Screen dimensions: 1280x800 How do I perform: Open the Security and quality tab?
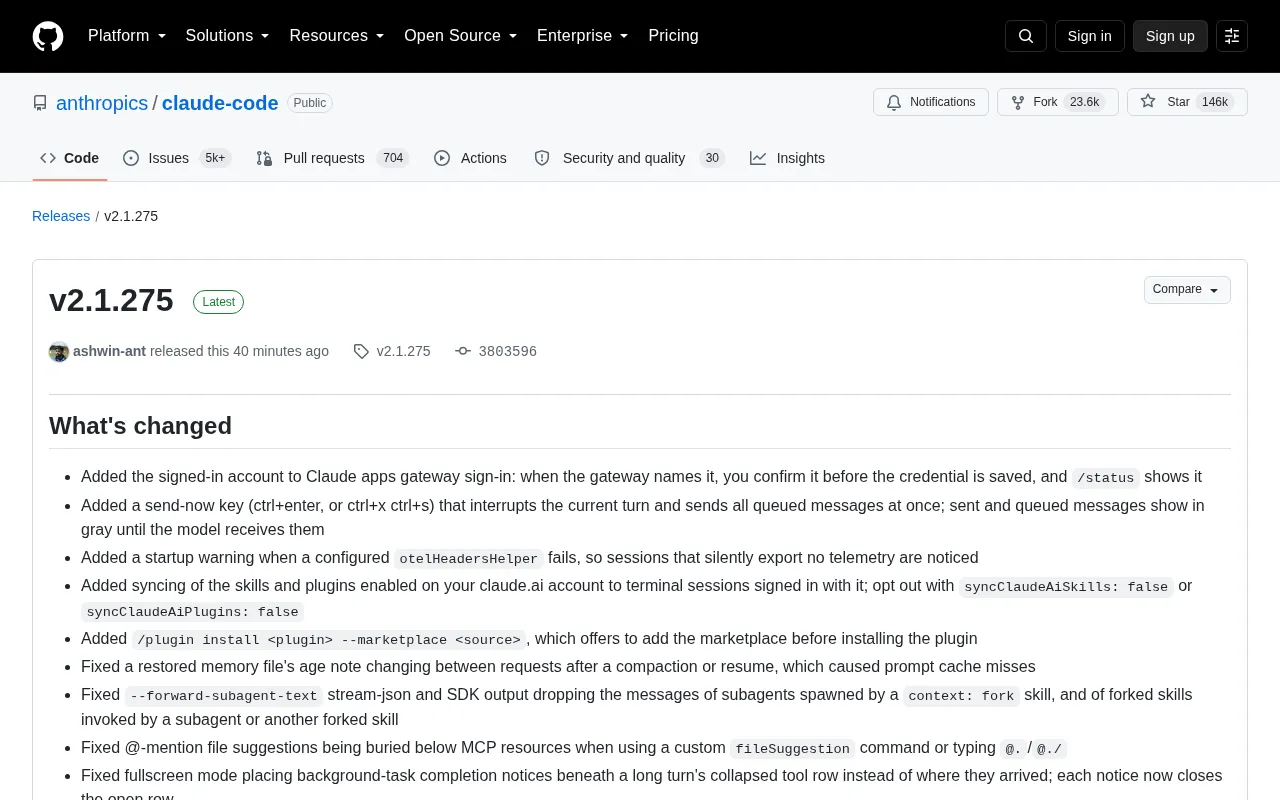click(629, 158)
